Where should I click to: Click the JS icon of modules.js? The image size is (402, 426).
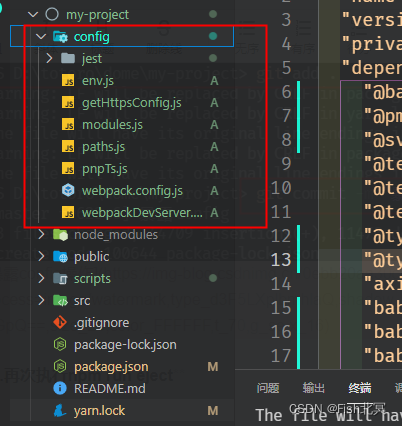(68, 125)
